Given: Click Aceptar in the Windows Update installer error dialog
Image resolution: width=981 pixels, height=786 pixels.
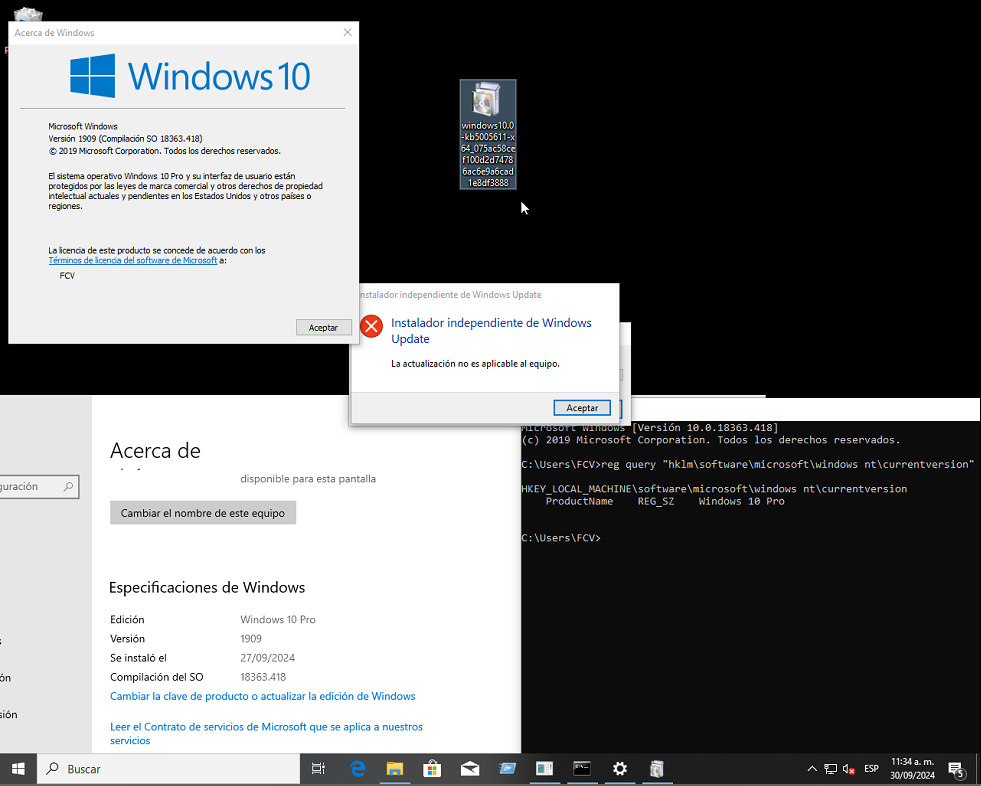Looking at the screenshot, I should click(x=582, y=407).
